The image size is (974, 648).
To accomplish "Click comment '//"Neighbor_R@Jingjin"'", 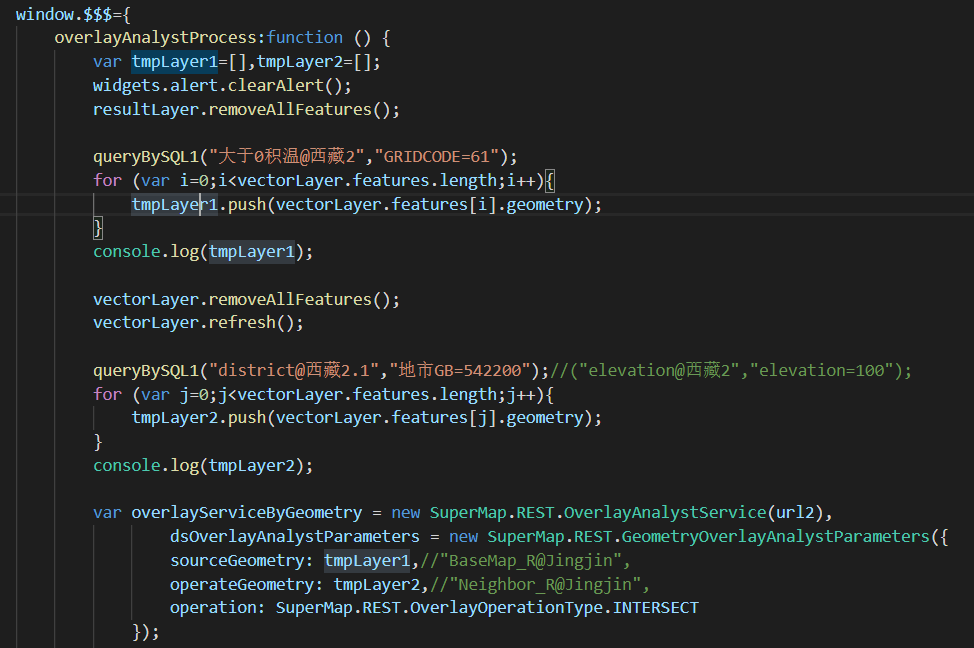I will 535,585.
